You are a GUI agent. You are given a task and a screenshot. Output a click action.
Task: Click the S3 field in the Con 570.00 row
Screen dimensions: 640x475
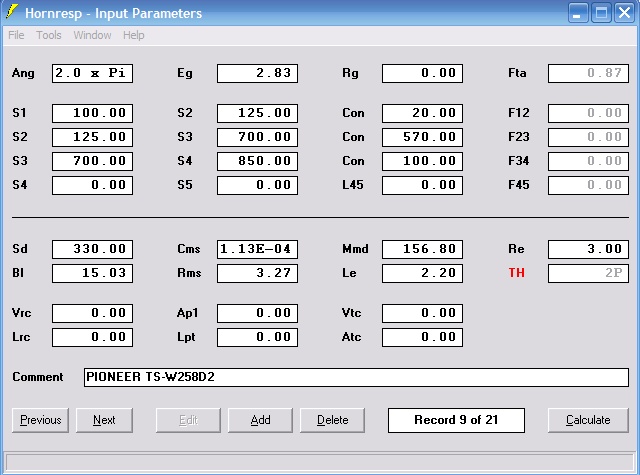click(x=258, y=137)
